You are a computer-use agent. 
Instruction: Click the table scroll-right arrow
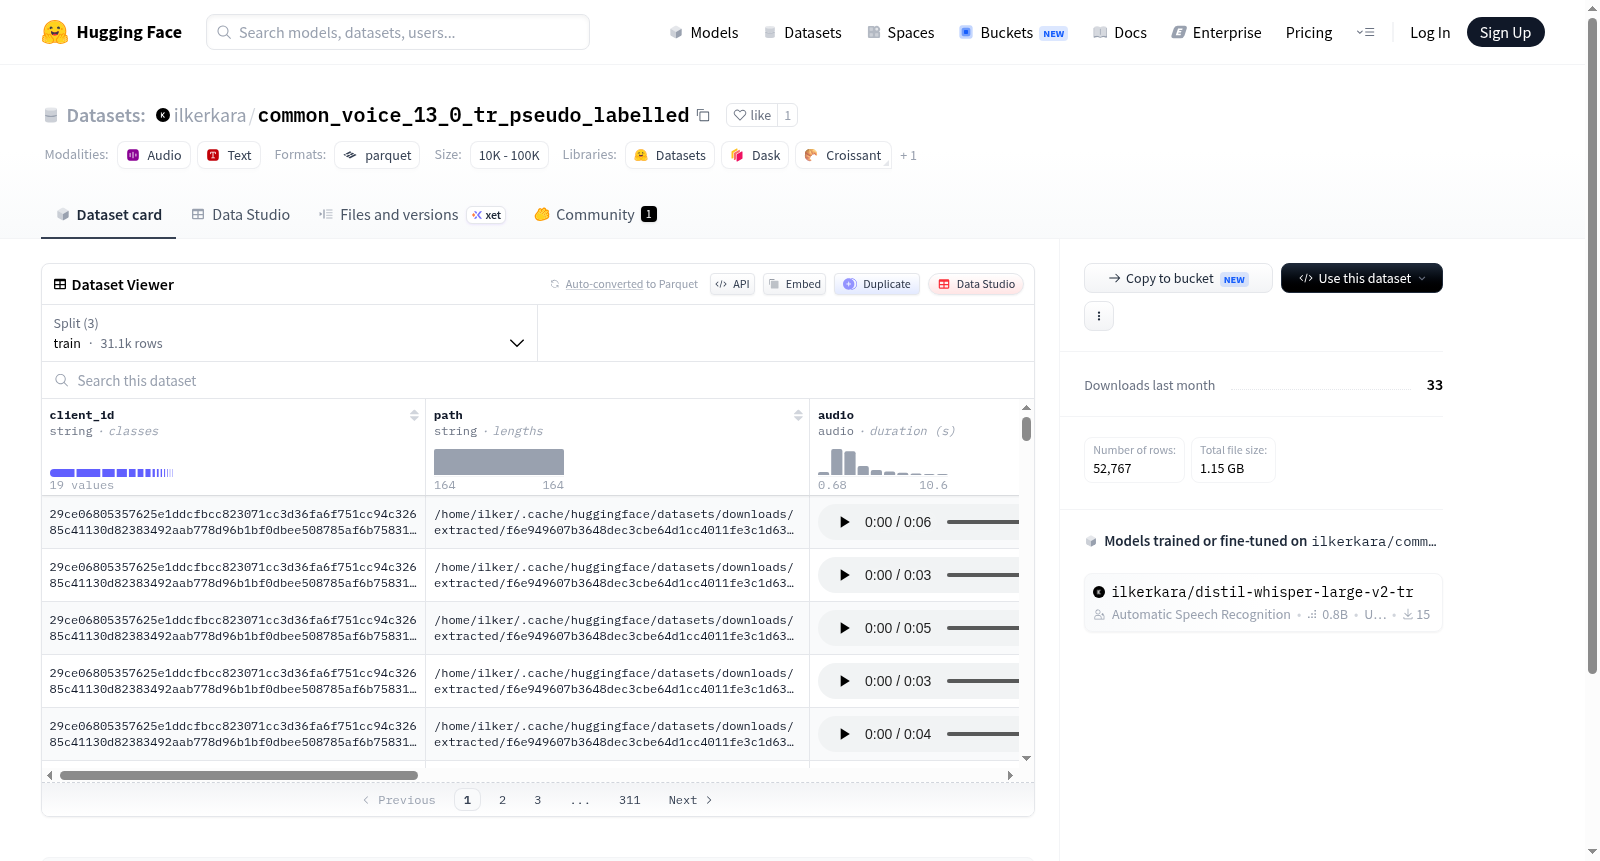point(1010,775)
